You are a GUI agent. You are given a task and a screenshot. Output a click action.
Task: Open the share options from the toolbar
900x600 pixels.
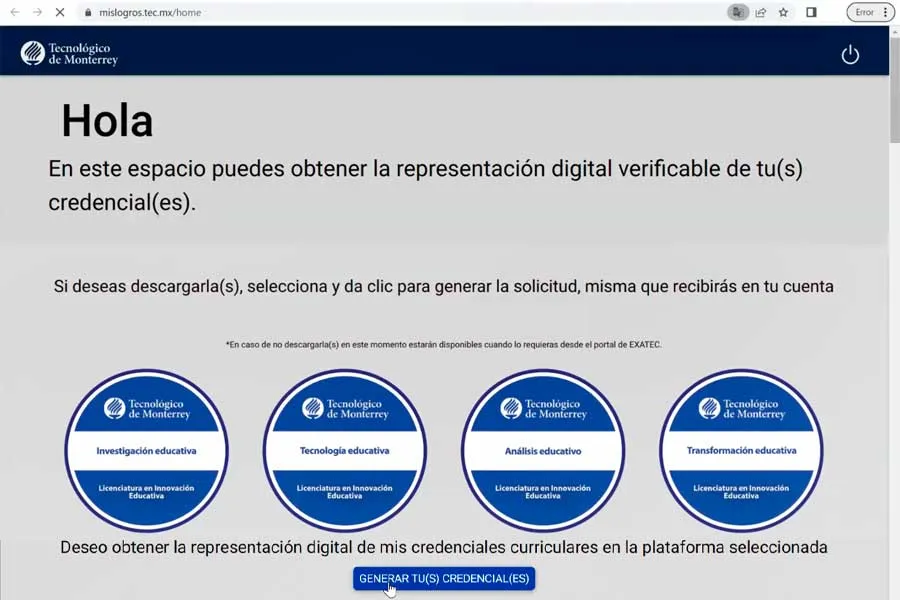pyautogui.click(x=761, y=12)
